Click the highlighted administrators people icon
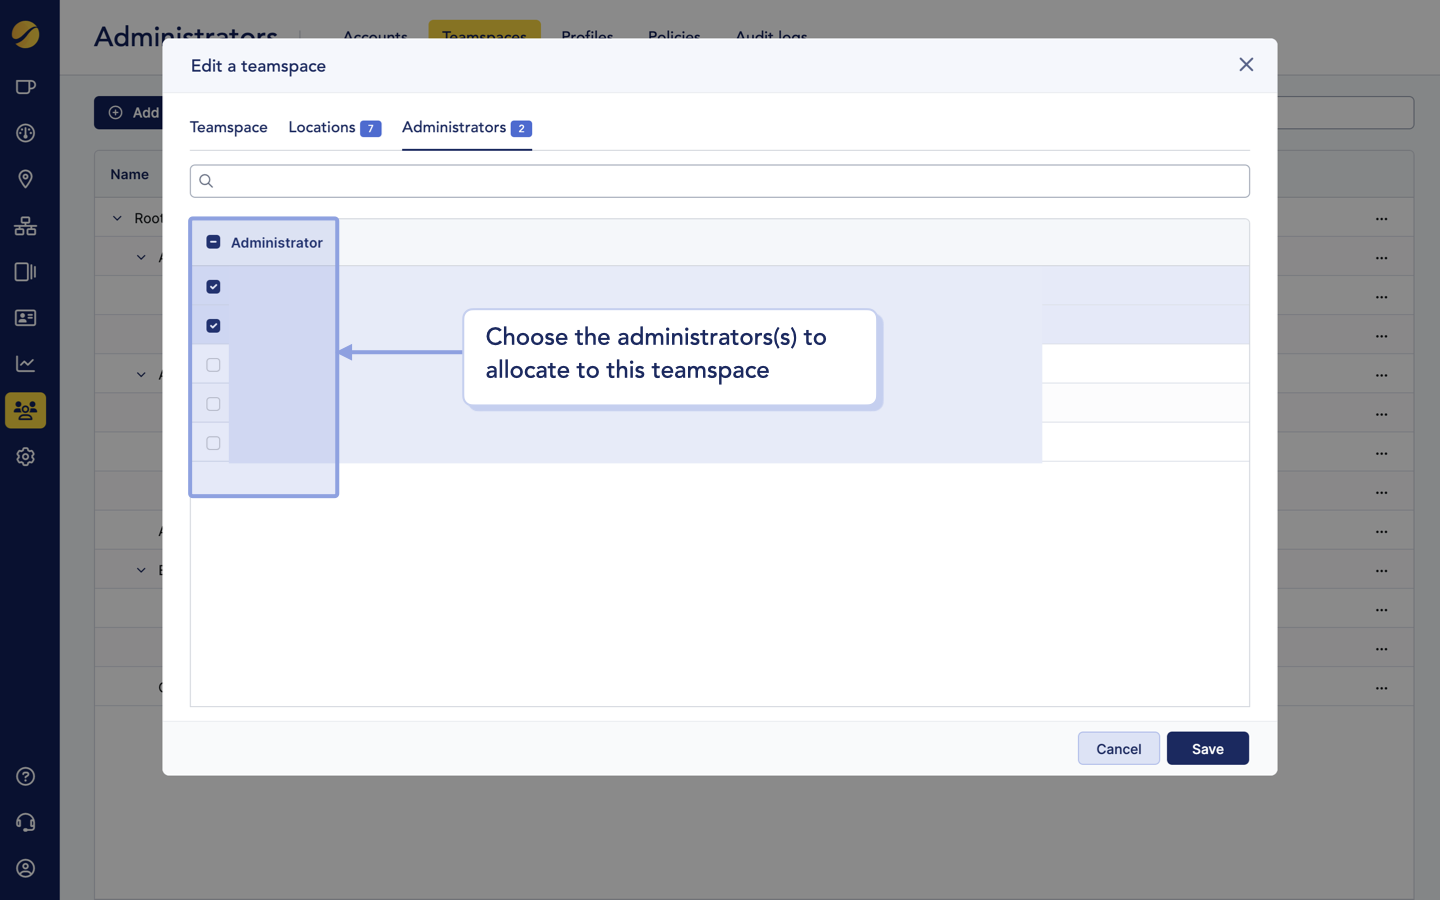Viewport: 1440px width, 900px height. [25, 410]
